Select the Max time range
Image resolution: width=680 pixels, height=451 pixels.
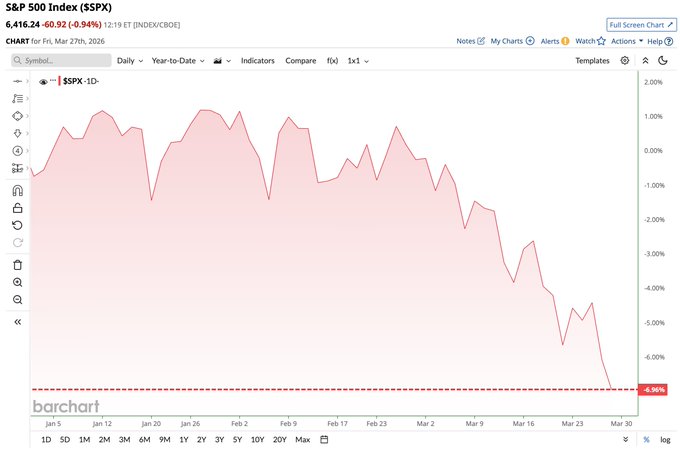(x=303, y=440)
